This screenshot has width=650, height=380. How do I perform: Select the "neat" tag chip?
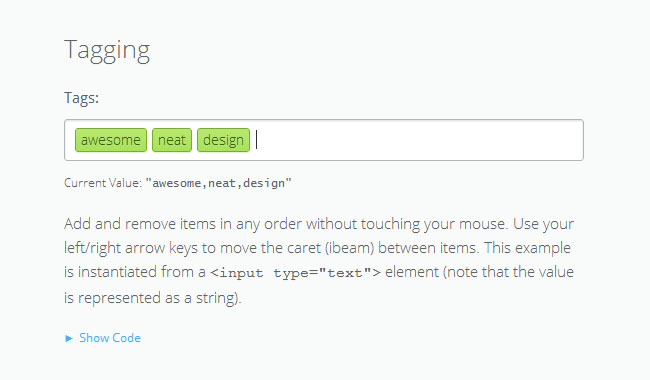coord(172,140)
